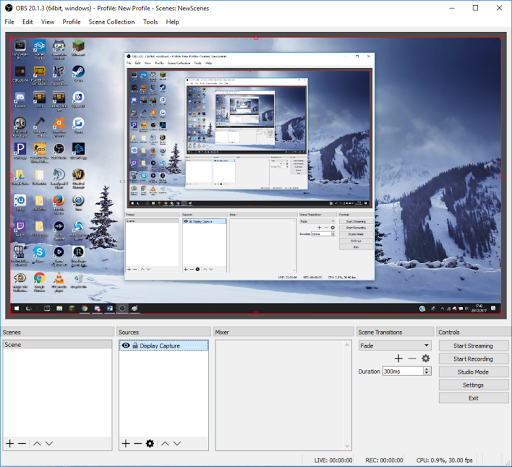Increase Duration with the up stepper arrow

coord(427,369)
